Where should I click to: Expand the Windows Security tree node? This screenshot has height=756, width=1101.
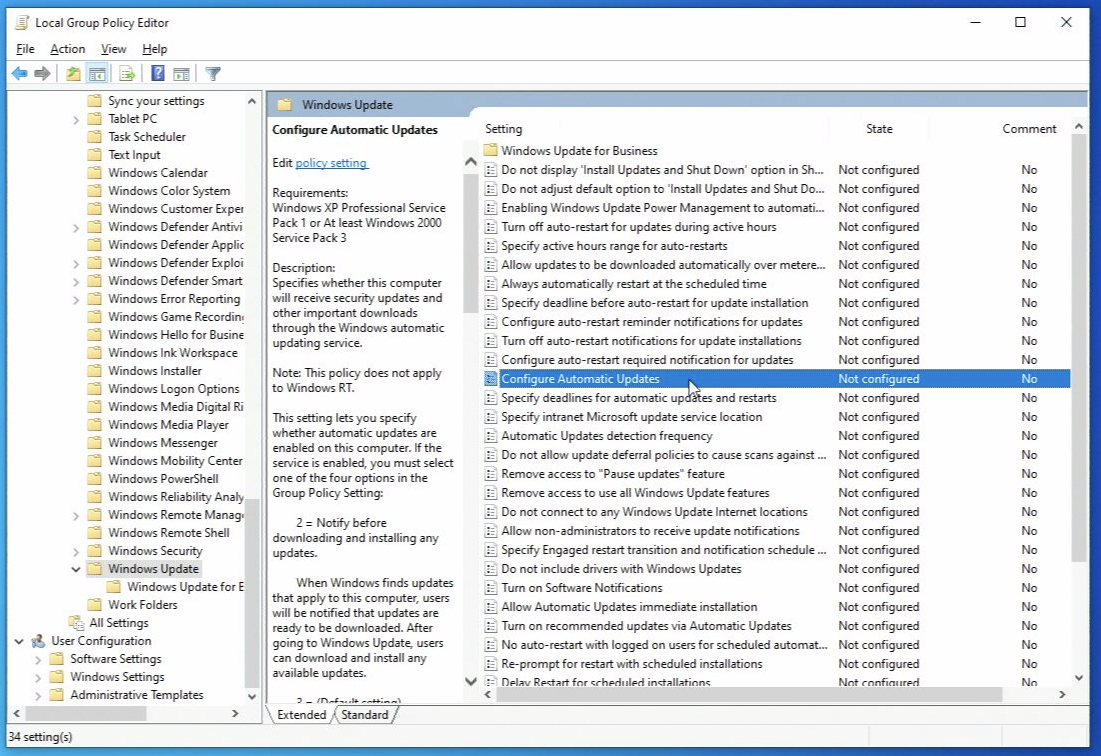(76, 552)
